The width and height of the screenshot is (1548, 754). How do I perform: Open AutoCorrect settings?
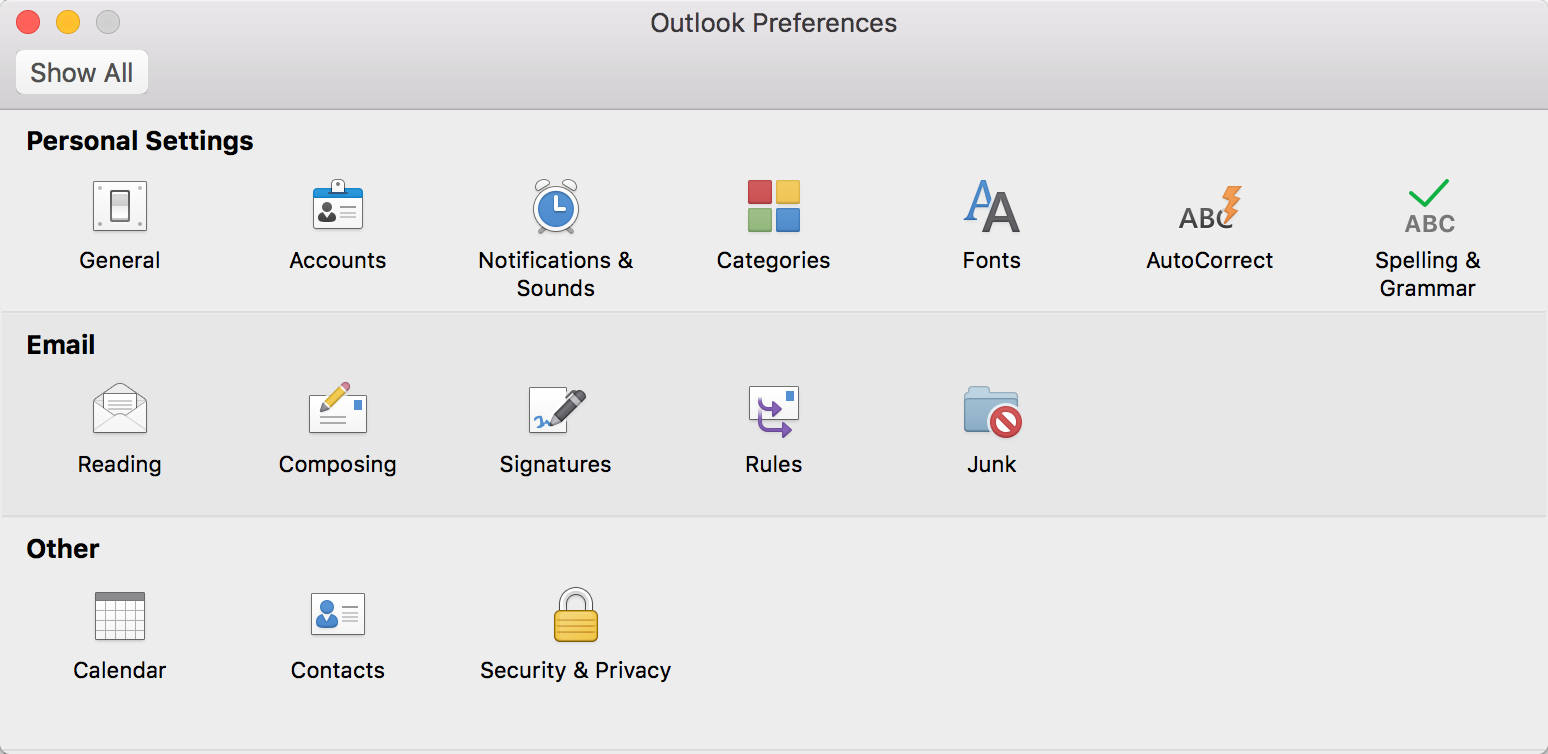(x=1209, y=207)
